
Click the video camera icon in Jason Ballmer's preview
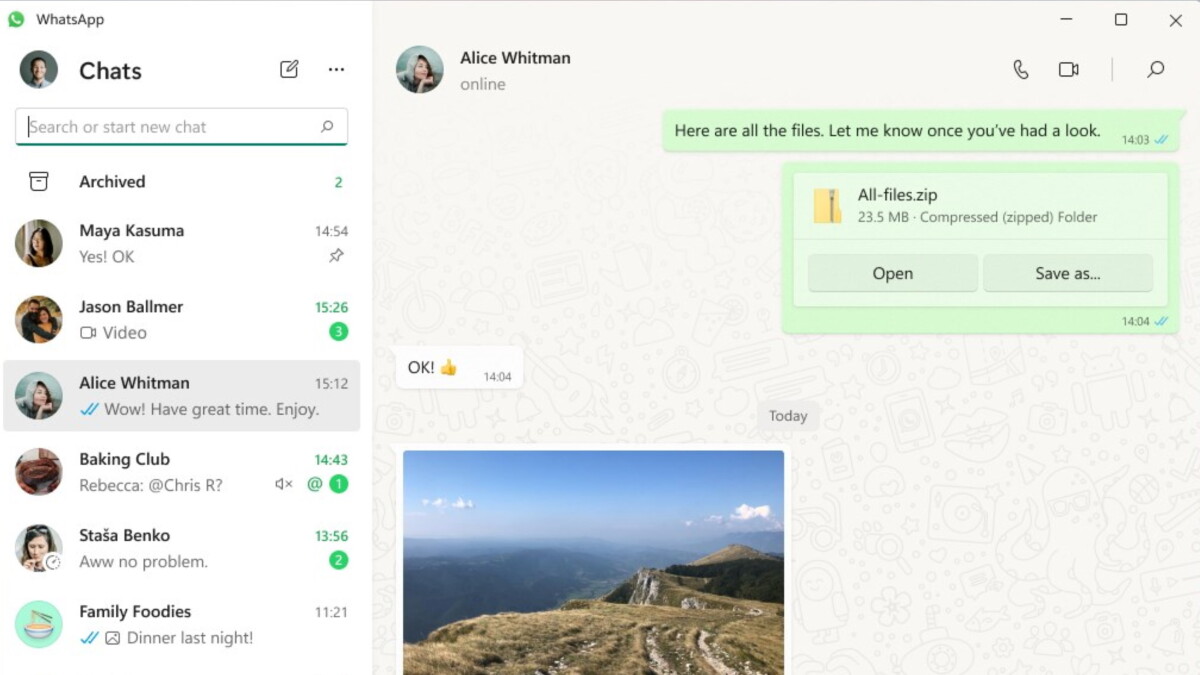click(89, 333)
